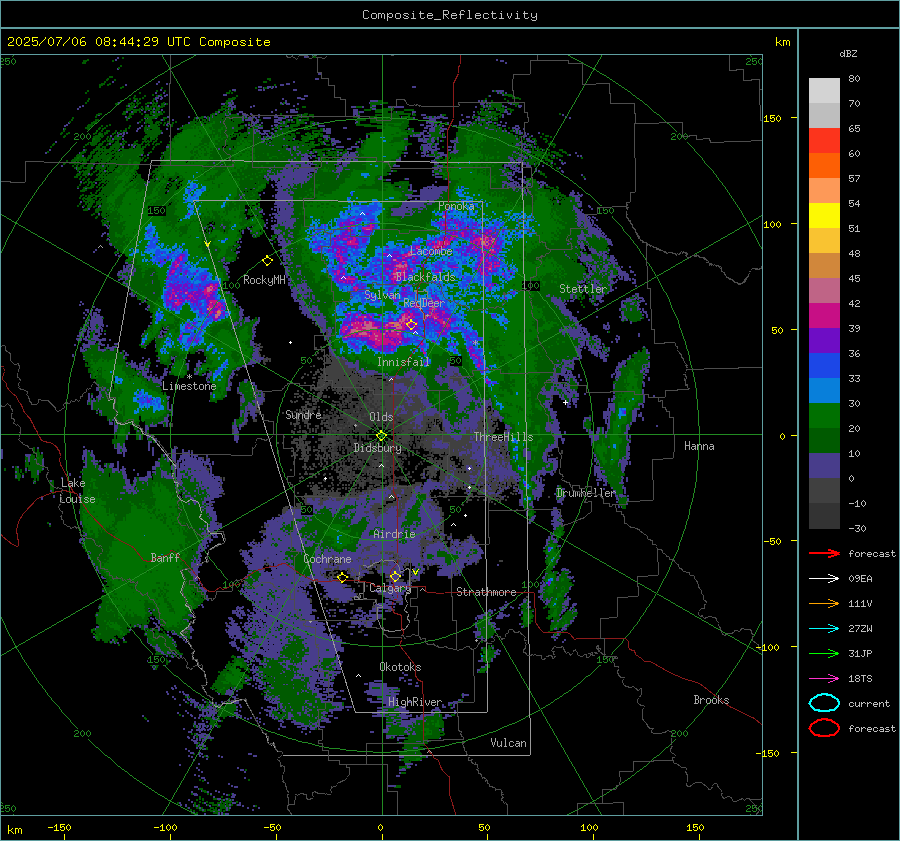
Task: Click the -150 tick on bottom axis
Action: 59,827
